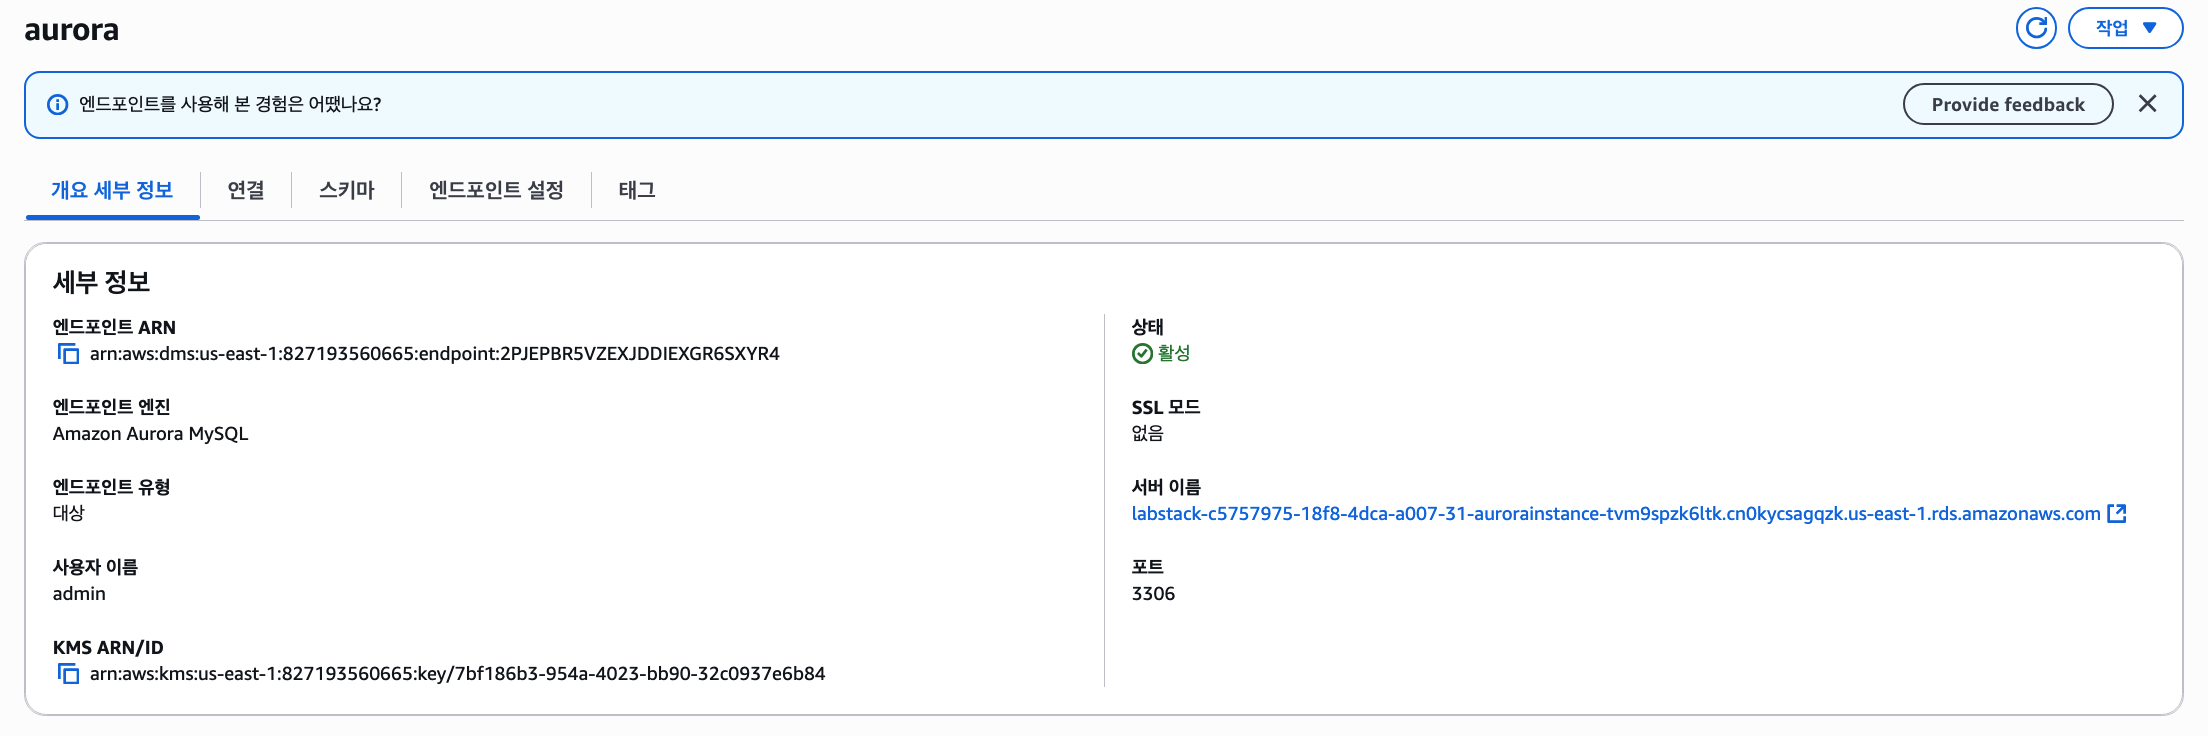Click the KMS key ARN text
2208x736 pixels.
click(458, 673)
